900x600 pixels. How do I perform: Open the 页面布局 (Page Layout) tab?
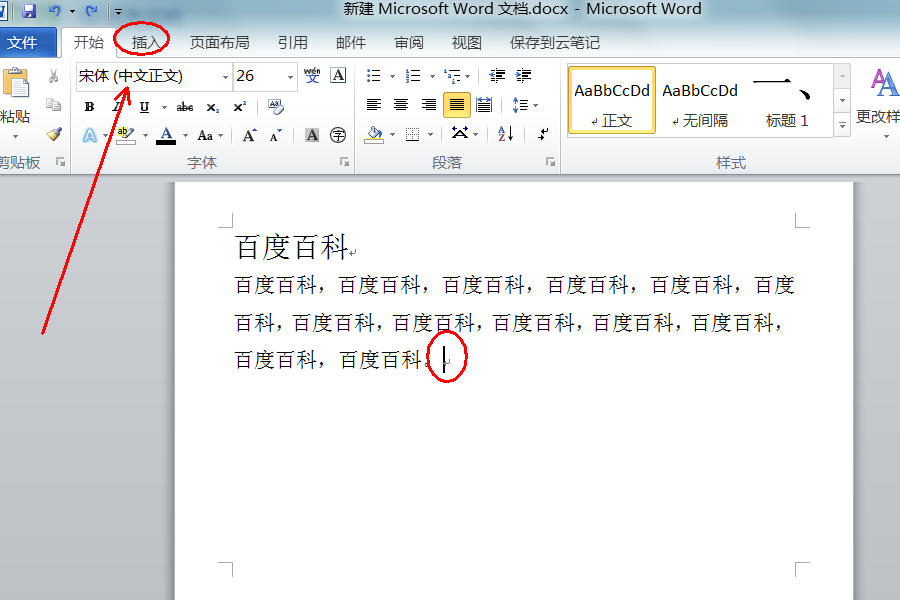point(219,42)
